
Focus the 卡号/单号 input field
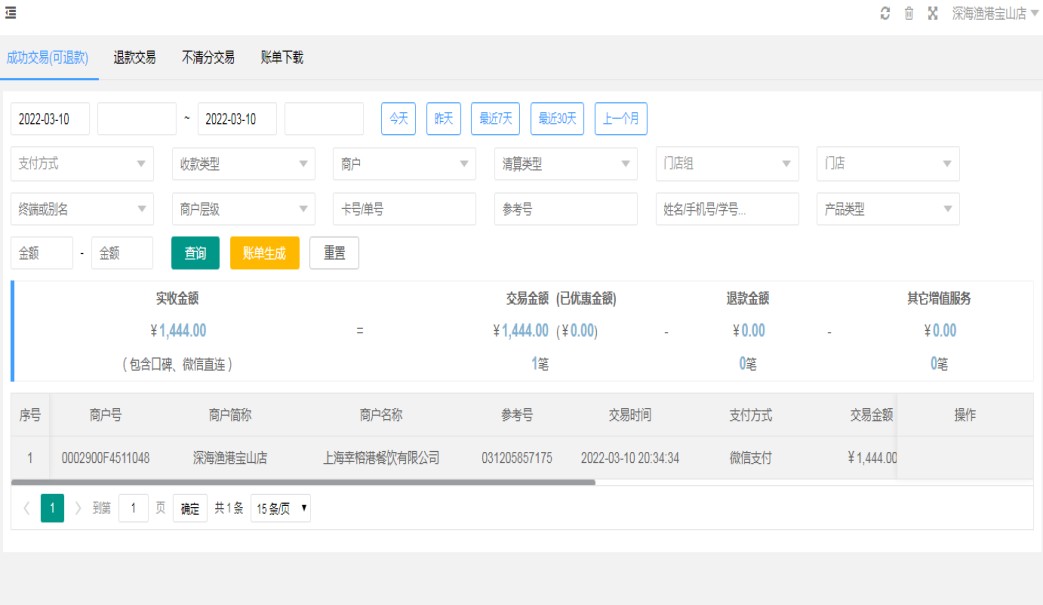tap(404, 210)
